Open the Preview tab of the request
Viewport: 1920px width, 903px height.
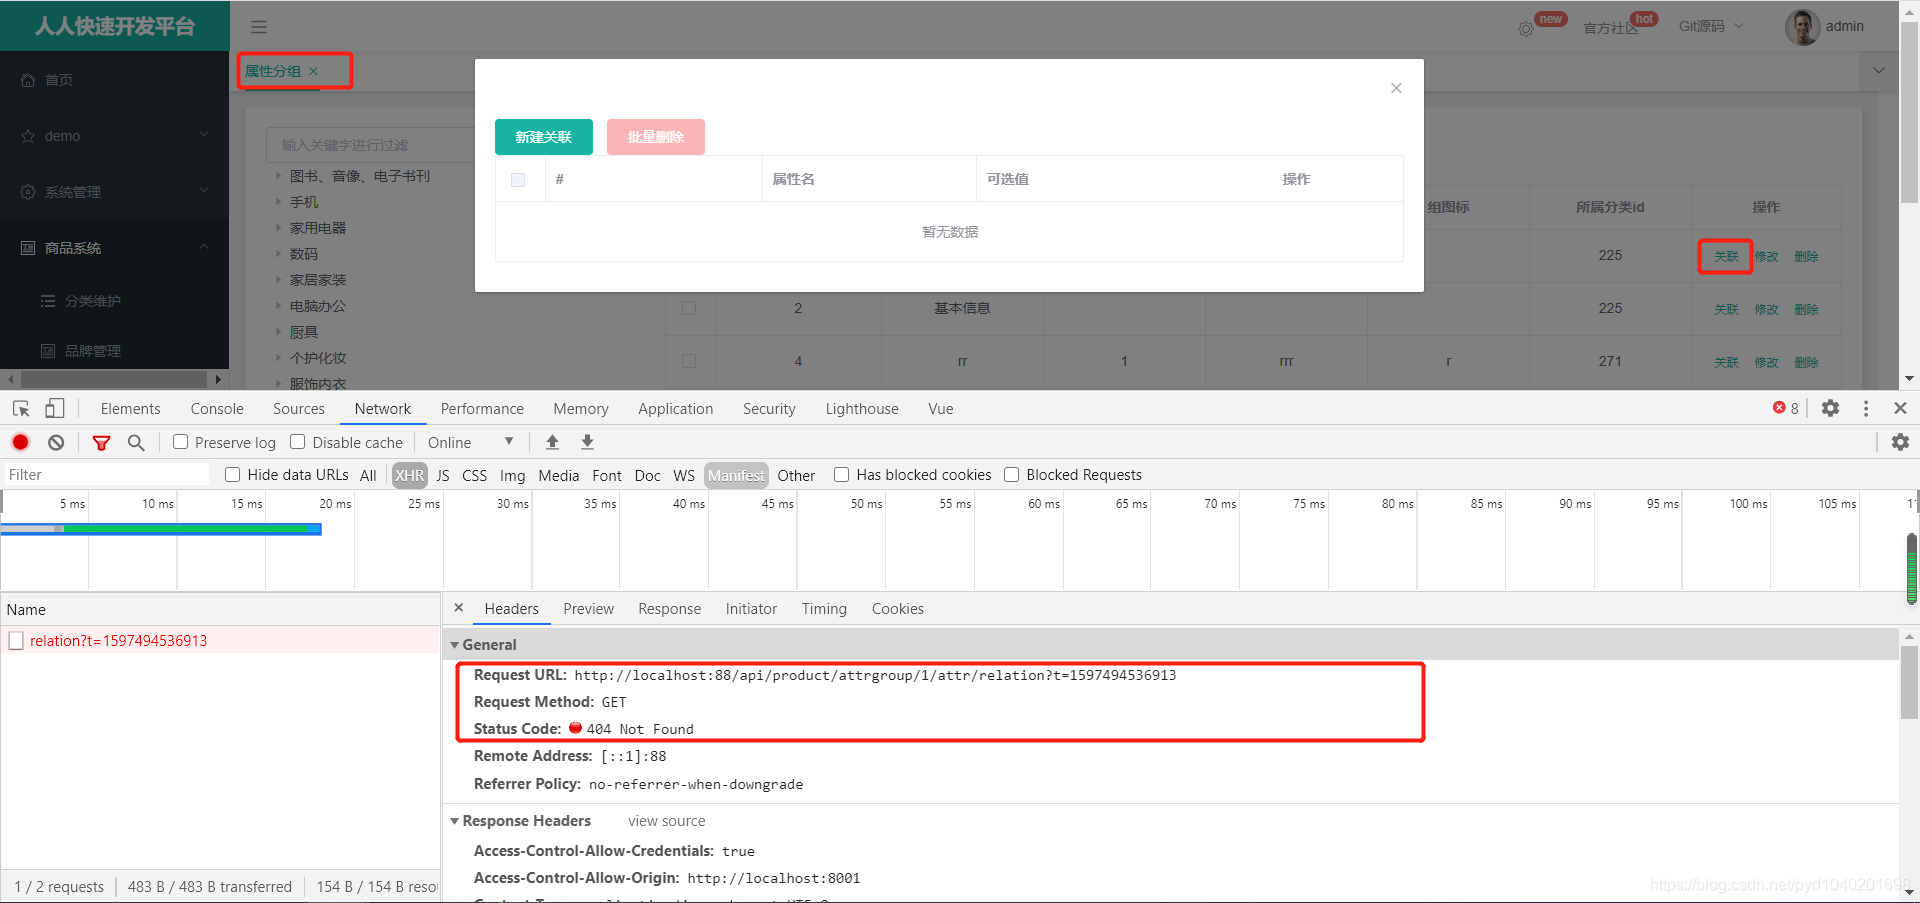tap(588, 608)
